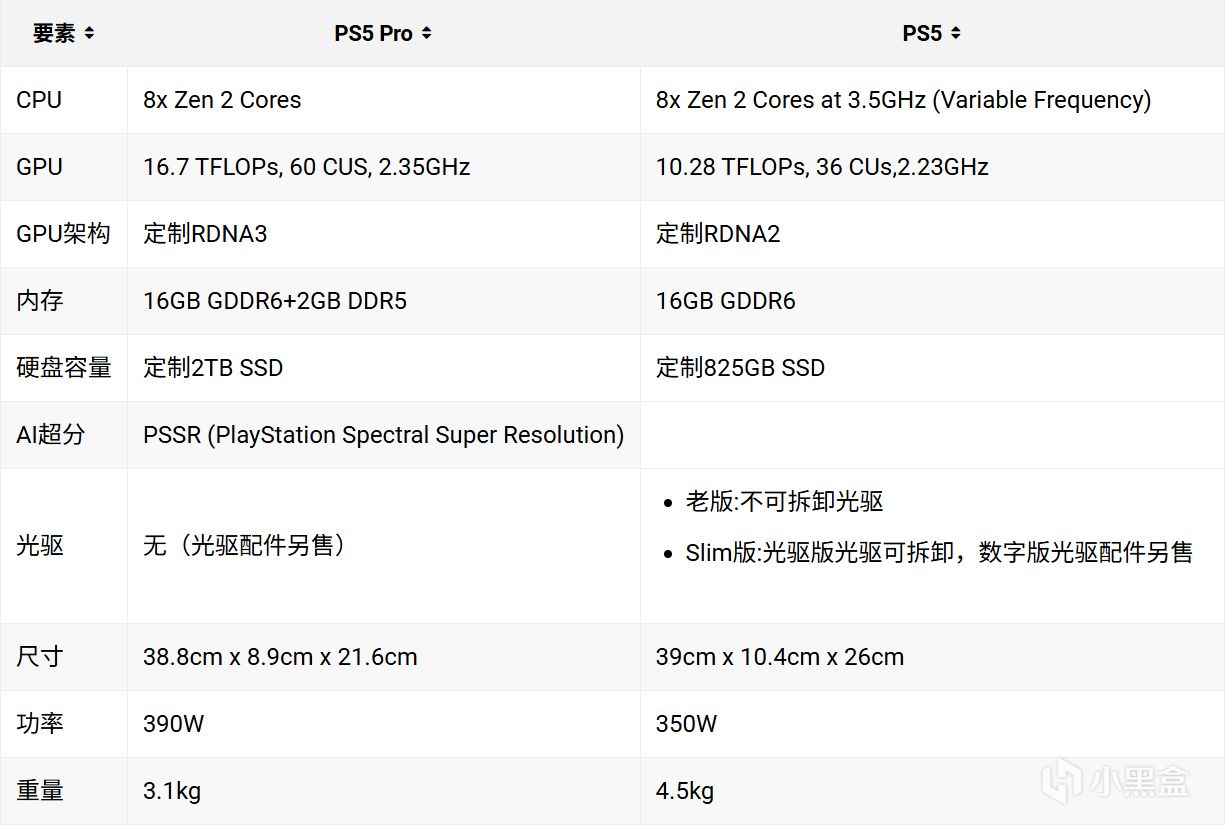Viewport: 1225px width, 825px height.
Task: Click the sort arrows beside the PS5 header
Action: click(955, 34)
